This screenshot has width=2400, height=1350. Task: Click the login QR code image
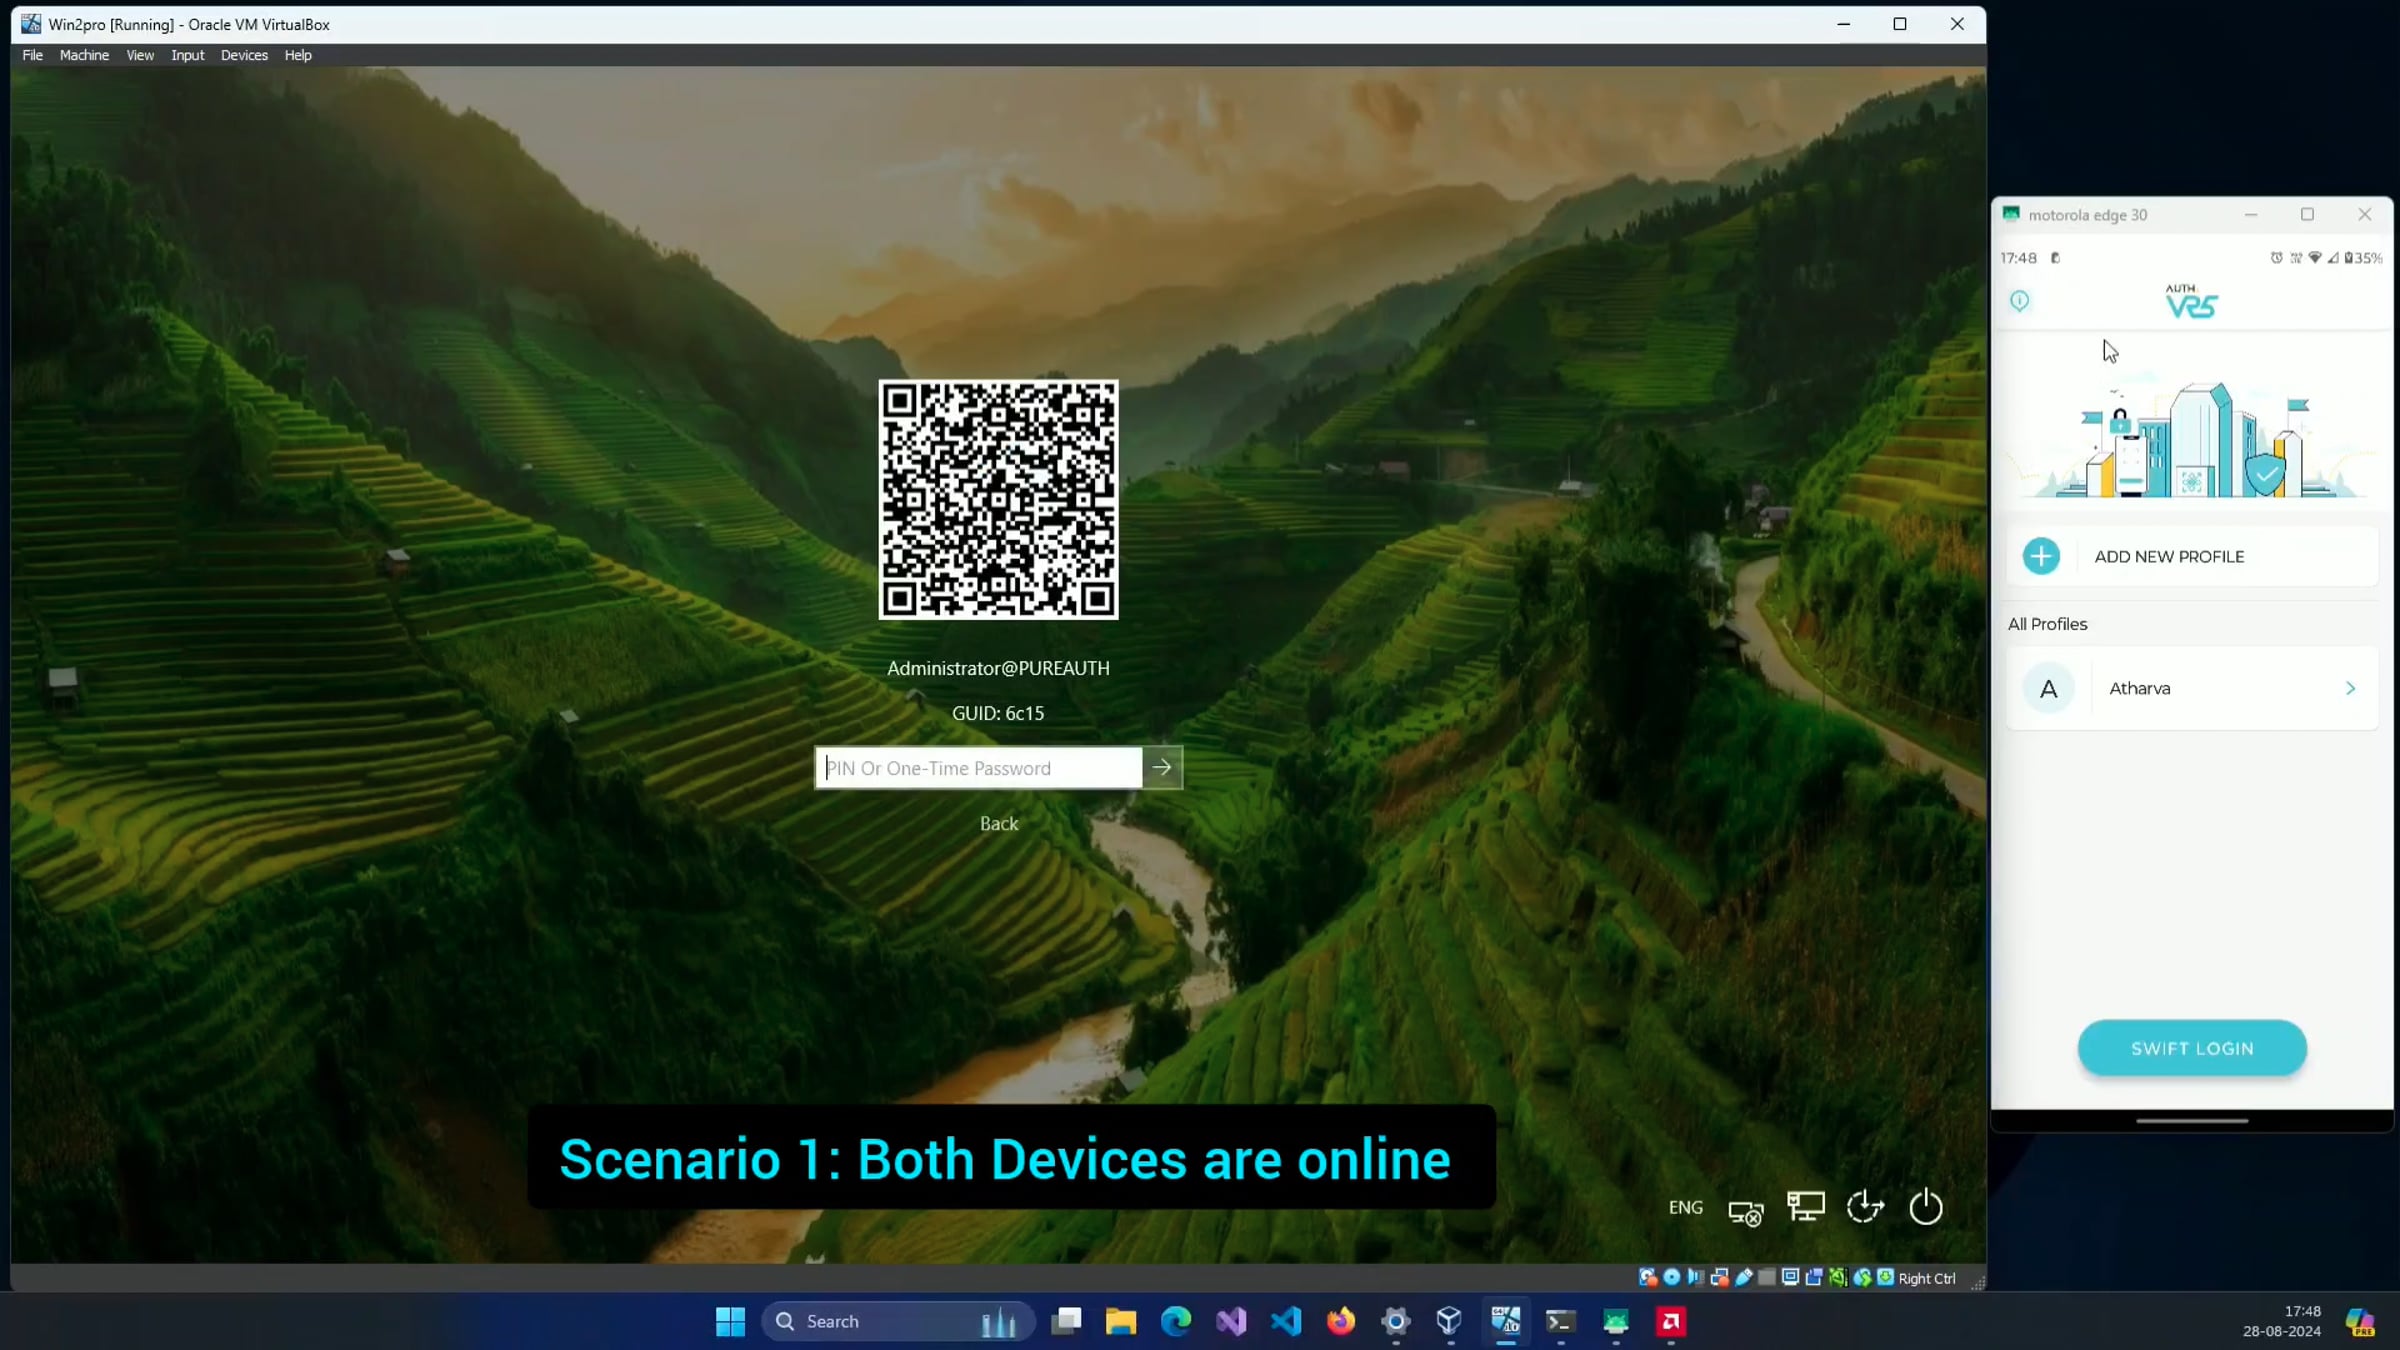point(998,499)
